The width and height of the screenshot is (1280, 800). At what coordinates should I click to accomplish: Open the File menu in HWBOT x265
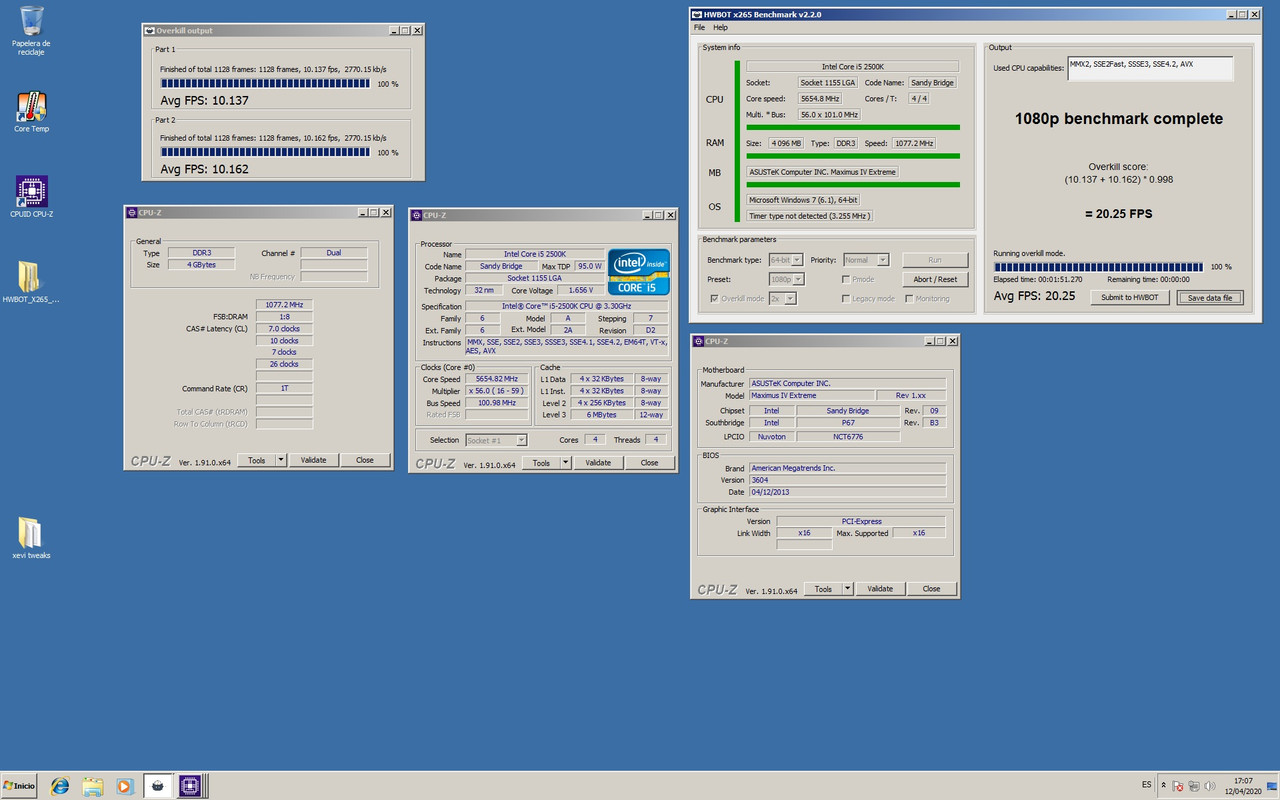[x=699, y=28]
